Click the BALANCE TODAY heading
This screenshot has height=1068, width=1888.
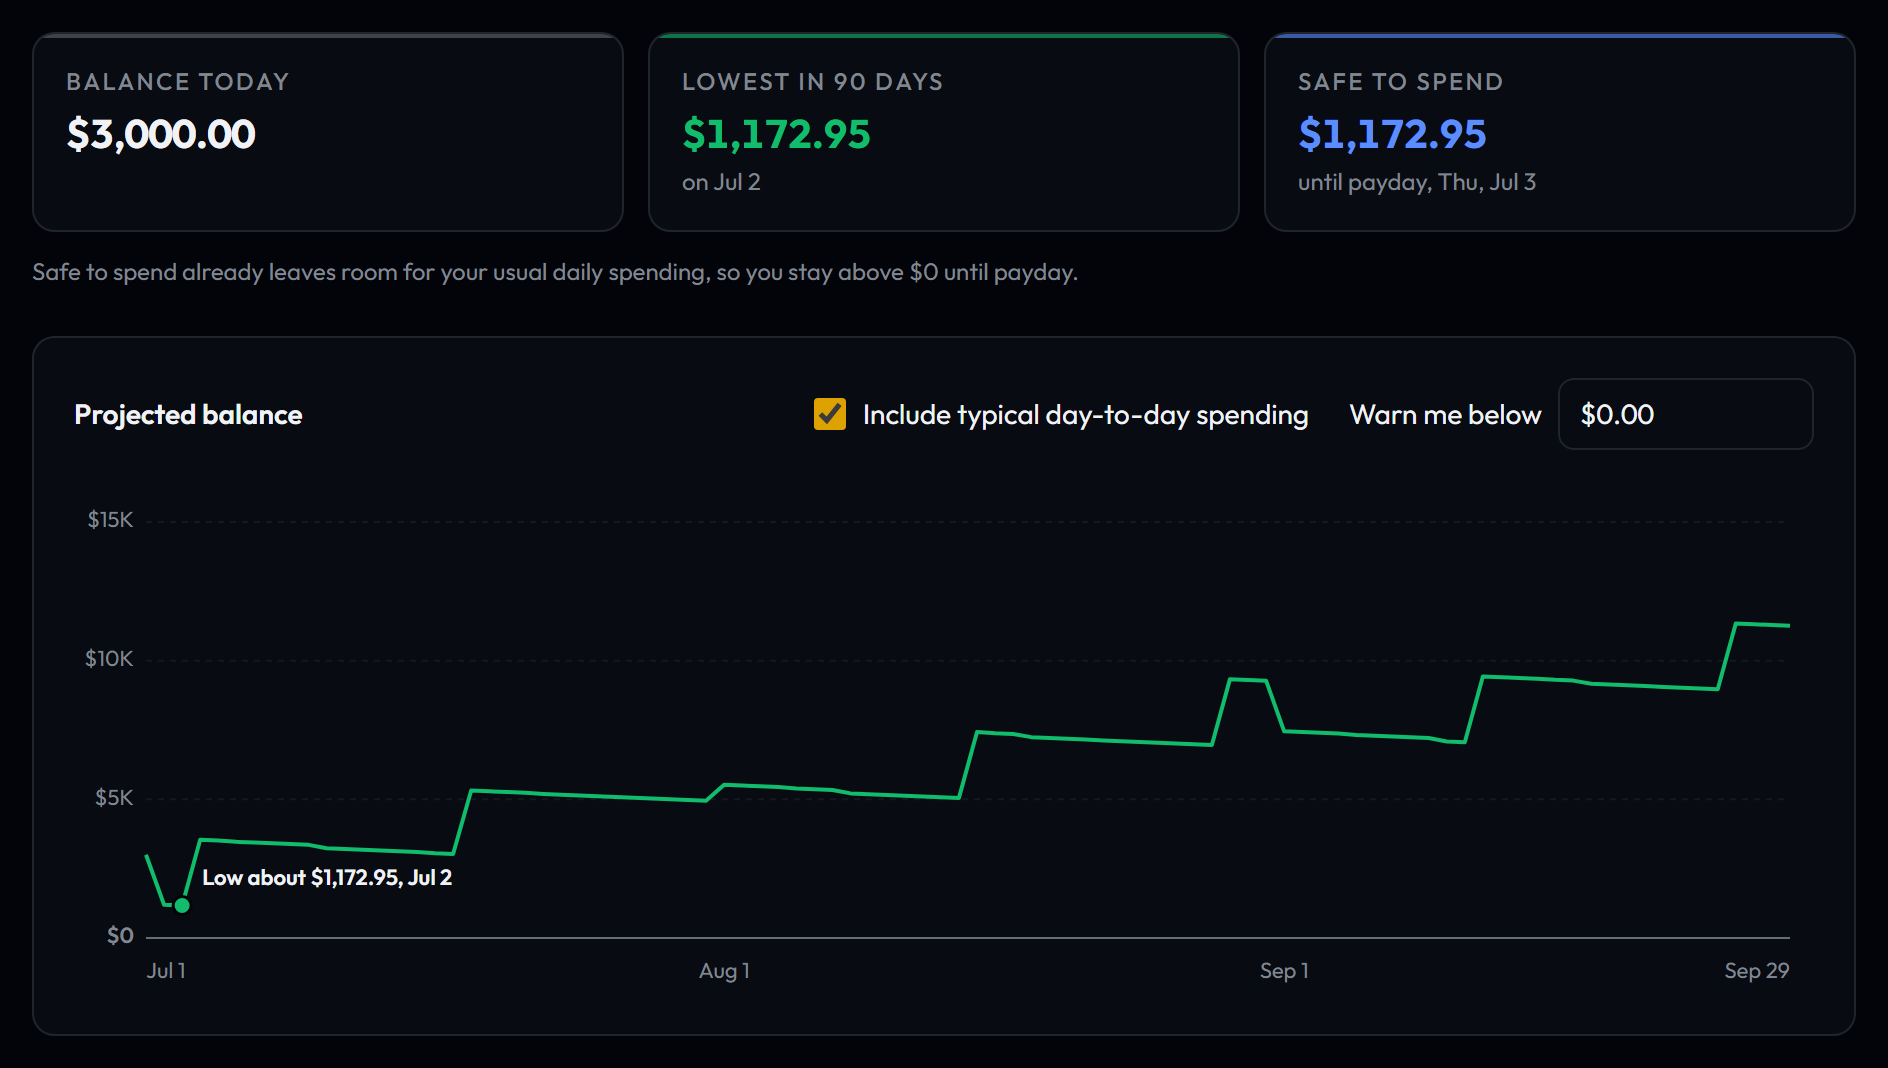click(177, 82)
